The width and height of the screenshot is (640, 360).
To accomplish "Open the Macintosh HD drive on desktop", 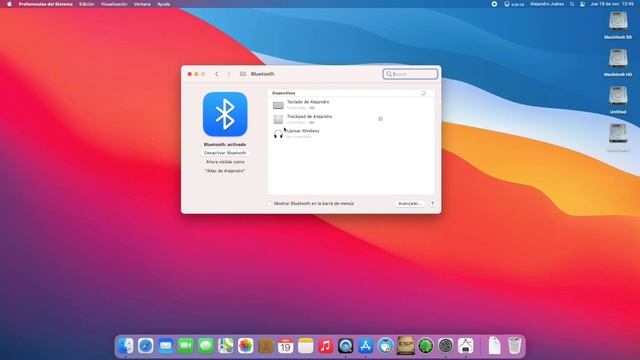I will coord(618,62).
